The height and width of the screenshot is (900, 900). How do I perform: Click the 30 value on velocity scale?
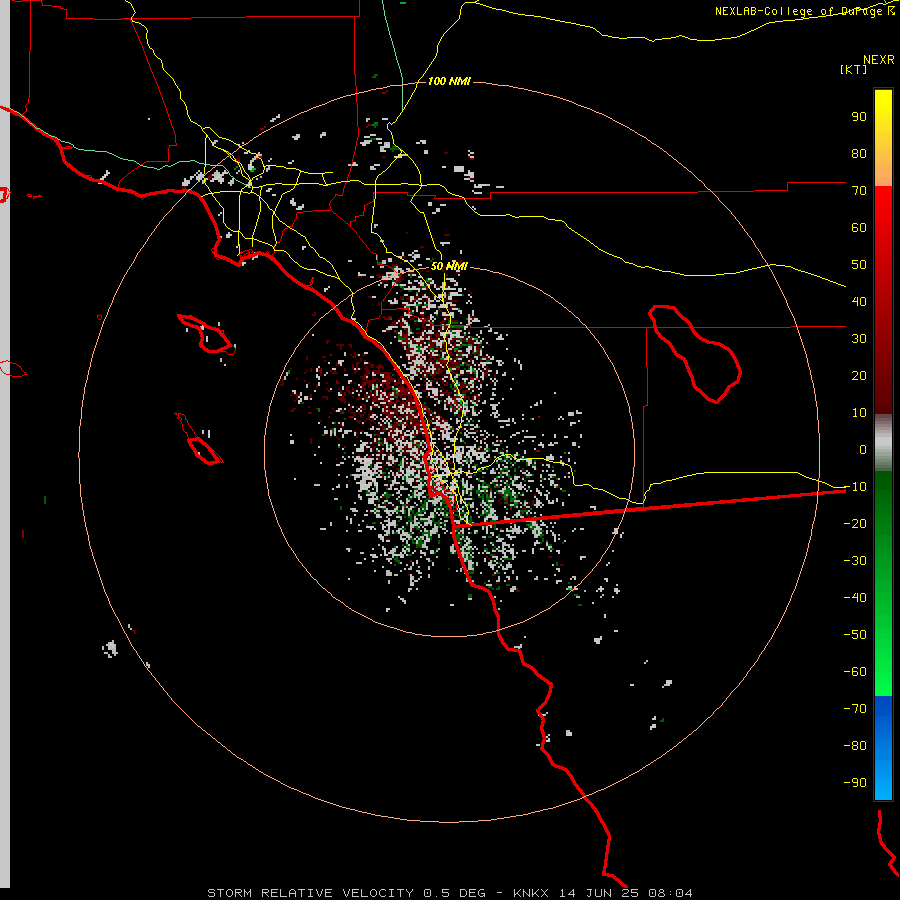click(859, 339)
